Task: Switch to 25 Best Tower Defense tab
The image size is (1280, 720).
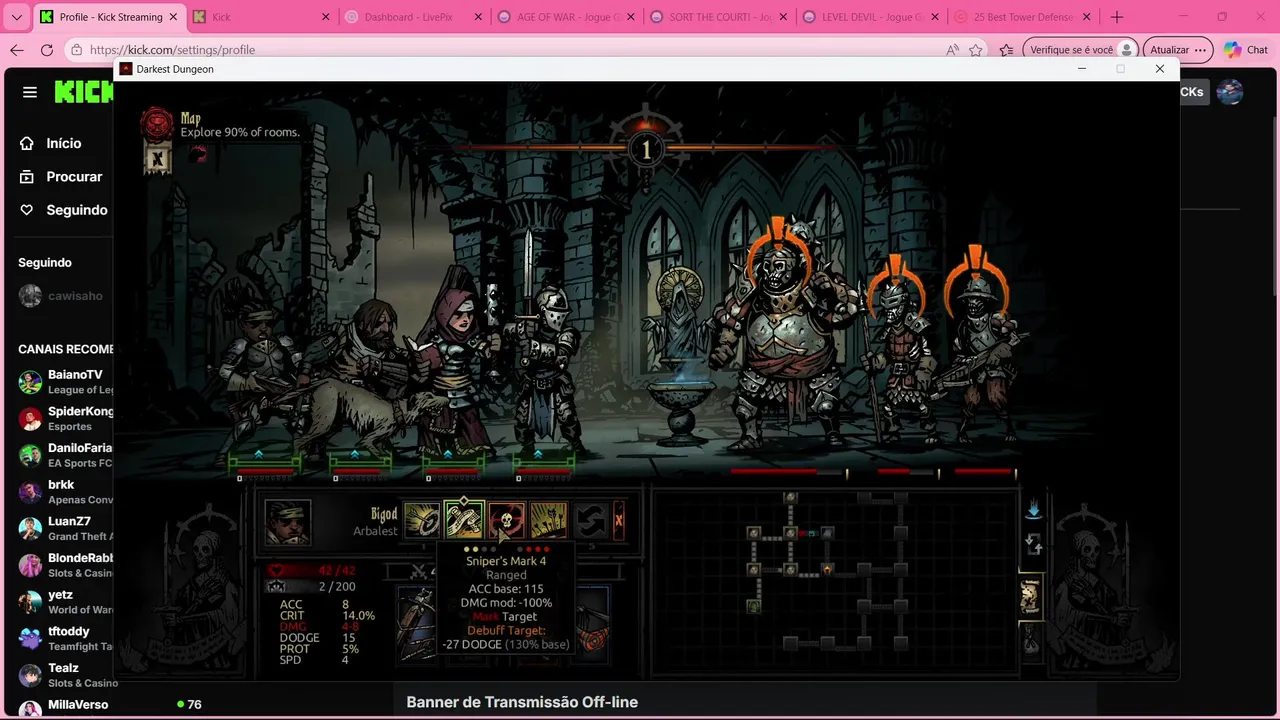Action: coord(1023,17)
